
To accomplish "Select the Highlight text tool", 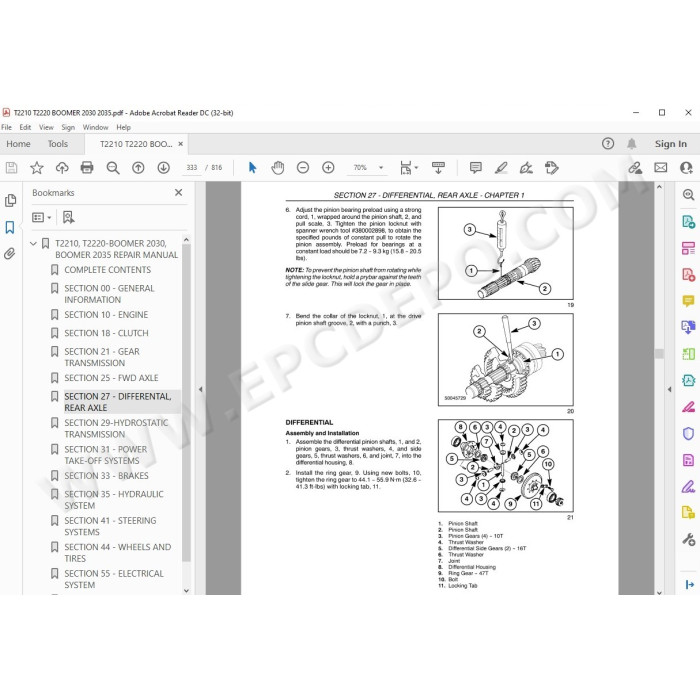I will [501, 168].
